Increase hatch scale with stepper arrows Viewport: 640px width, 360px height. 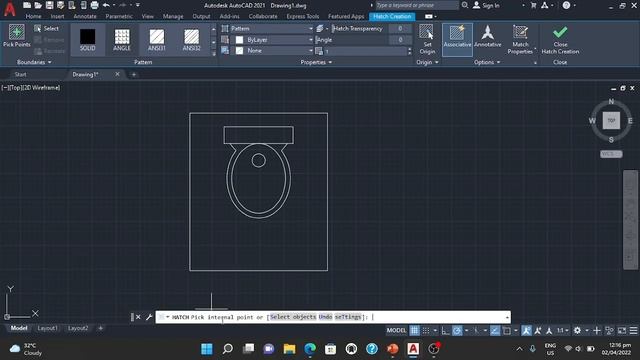coord(409,49)
